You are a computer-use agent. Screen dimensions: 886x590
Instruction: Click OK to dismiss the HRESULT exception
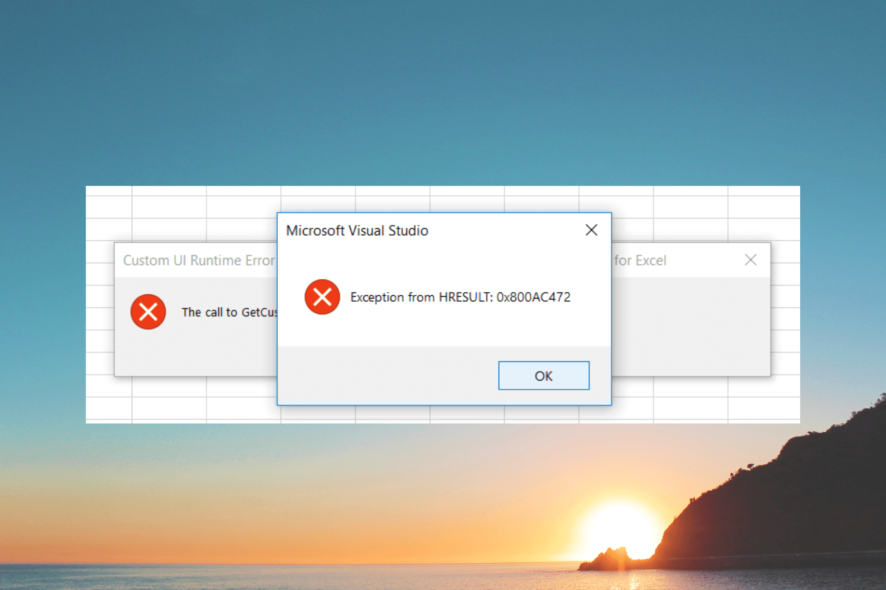point(543,375)
